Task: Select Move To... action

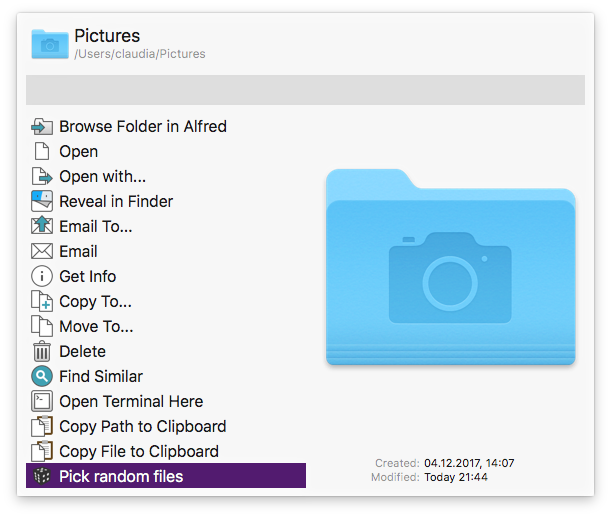Action: tap(96, 327)
